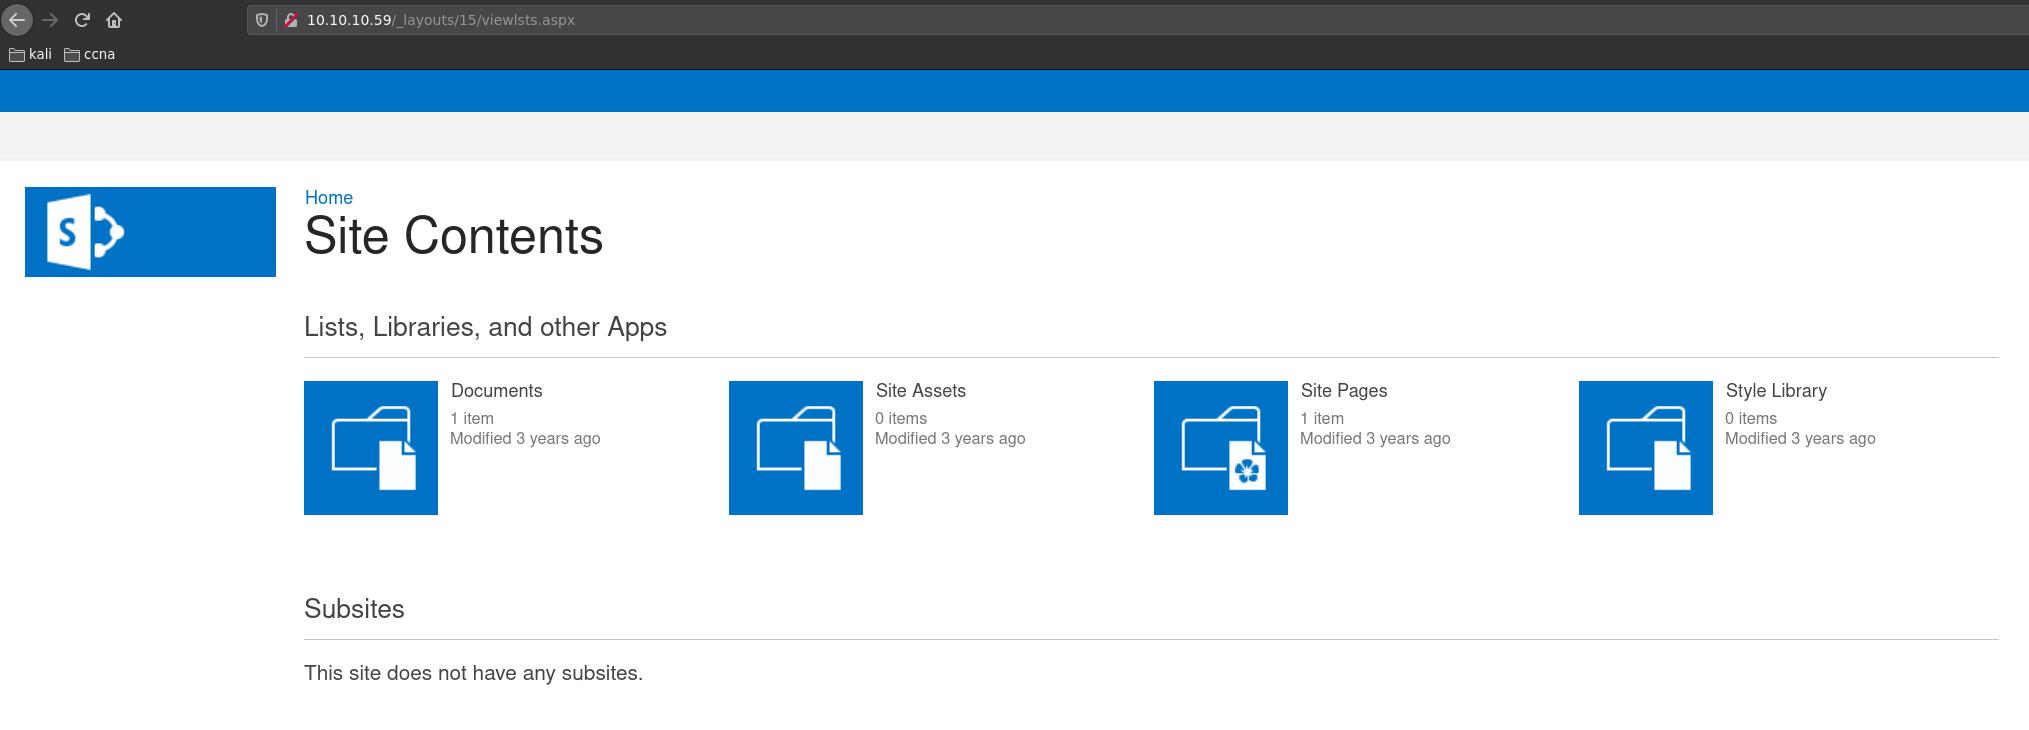Click the insecure connection lock icon
The image size is (2029, 730).
pos(291,20)
